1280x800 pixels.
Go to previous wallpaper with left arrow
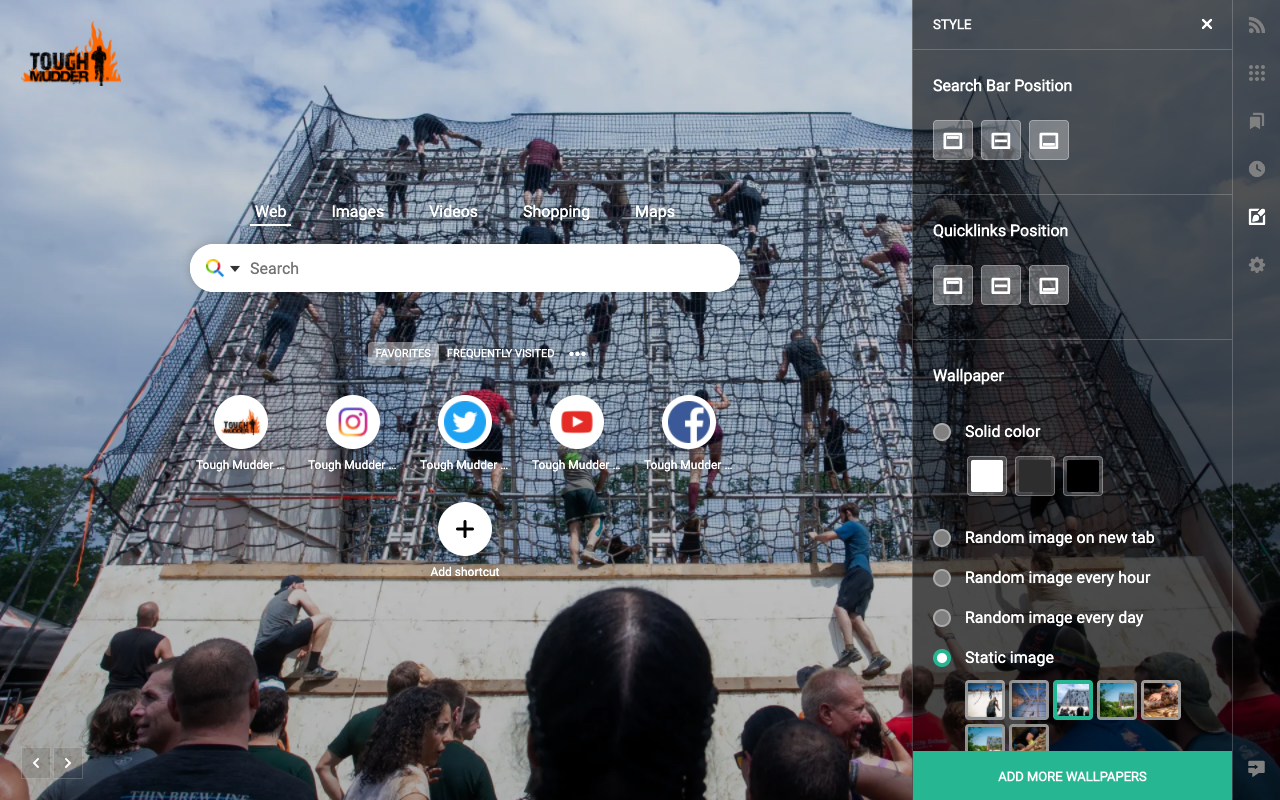click(37, 763)
